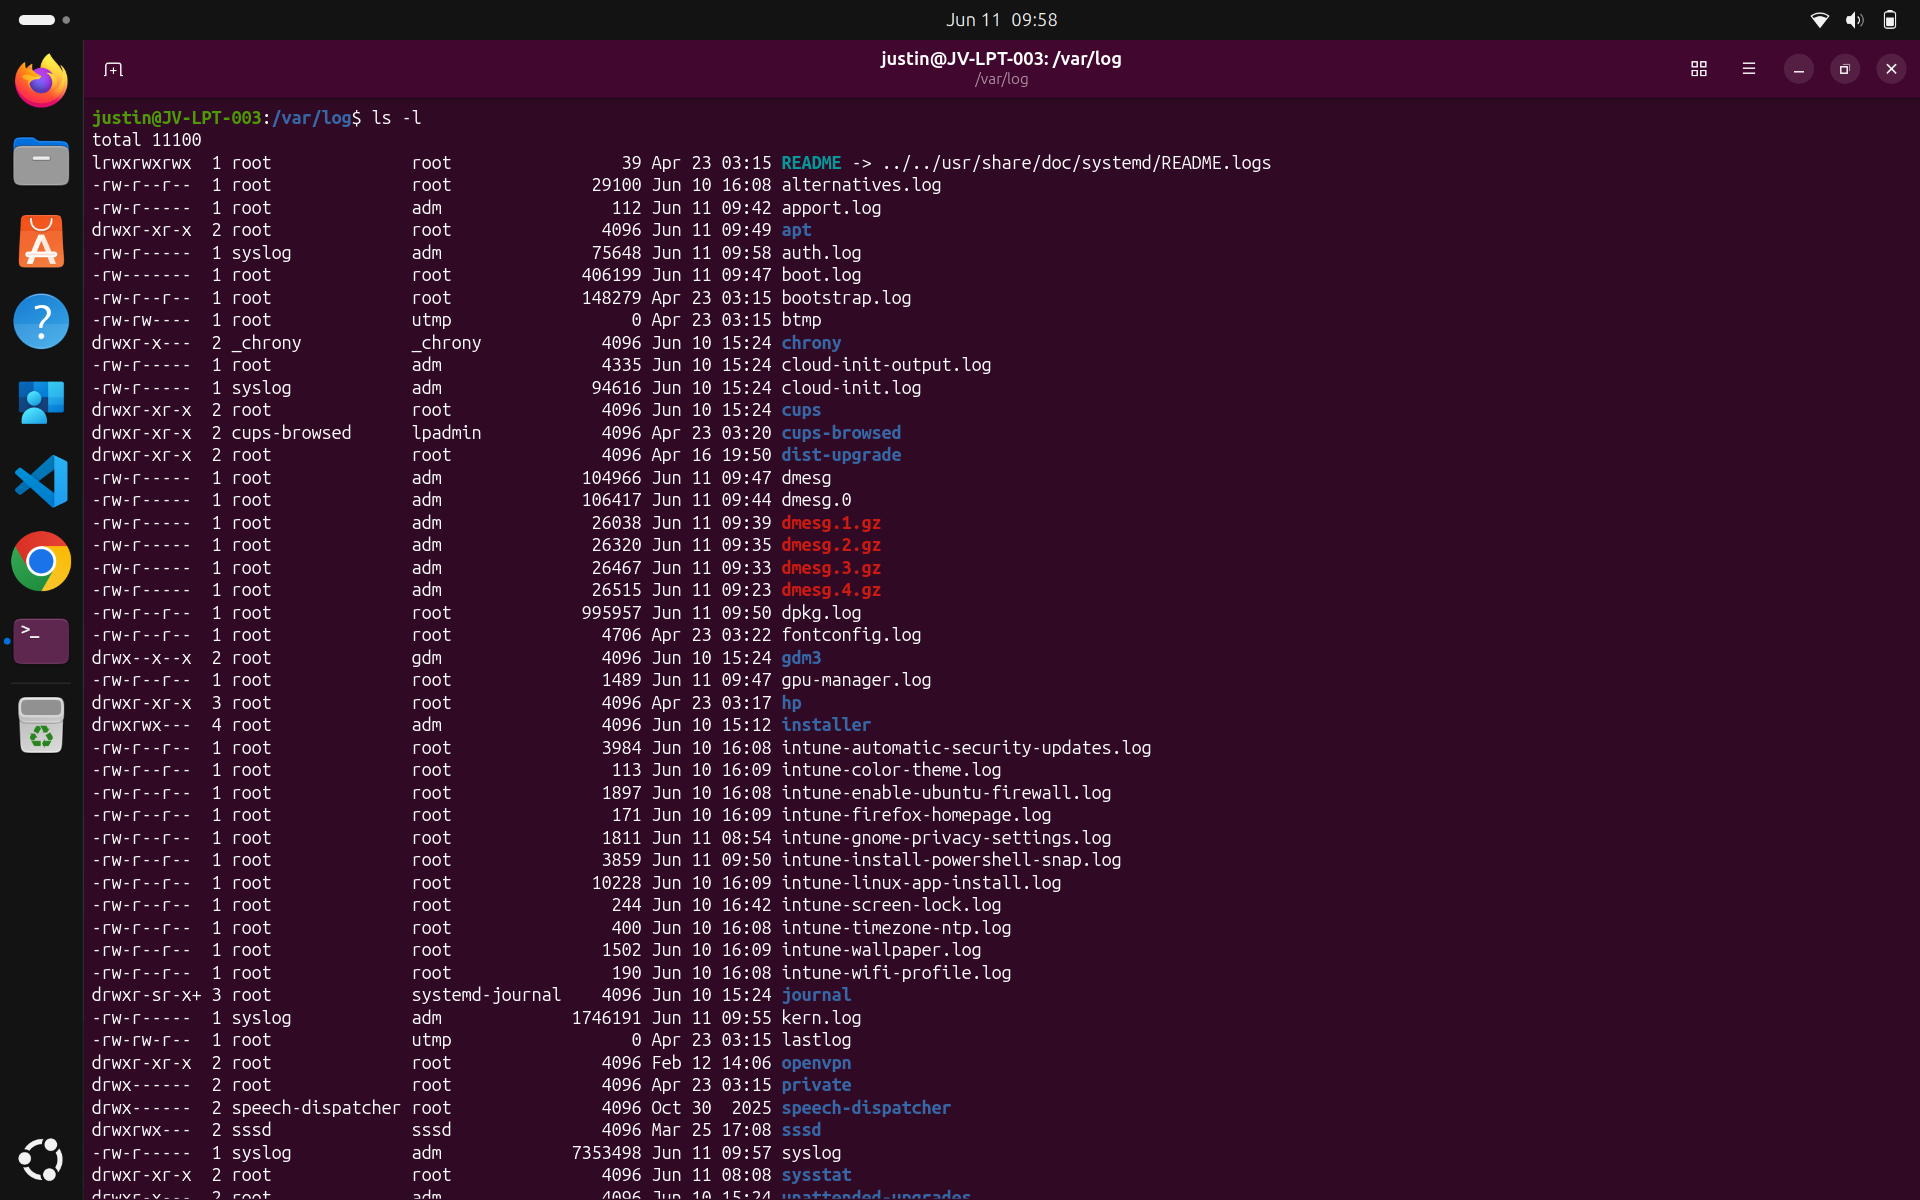Image resolution: width=1920 pixels, height=1200 pixels.
Task: Click fontconfig.log filename
Action: click(x=851, y=635)
